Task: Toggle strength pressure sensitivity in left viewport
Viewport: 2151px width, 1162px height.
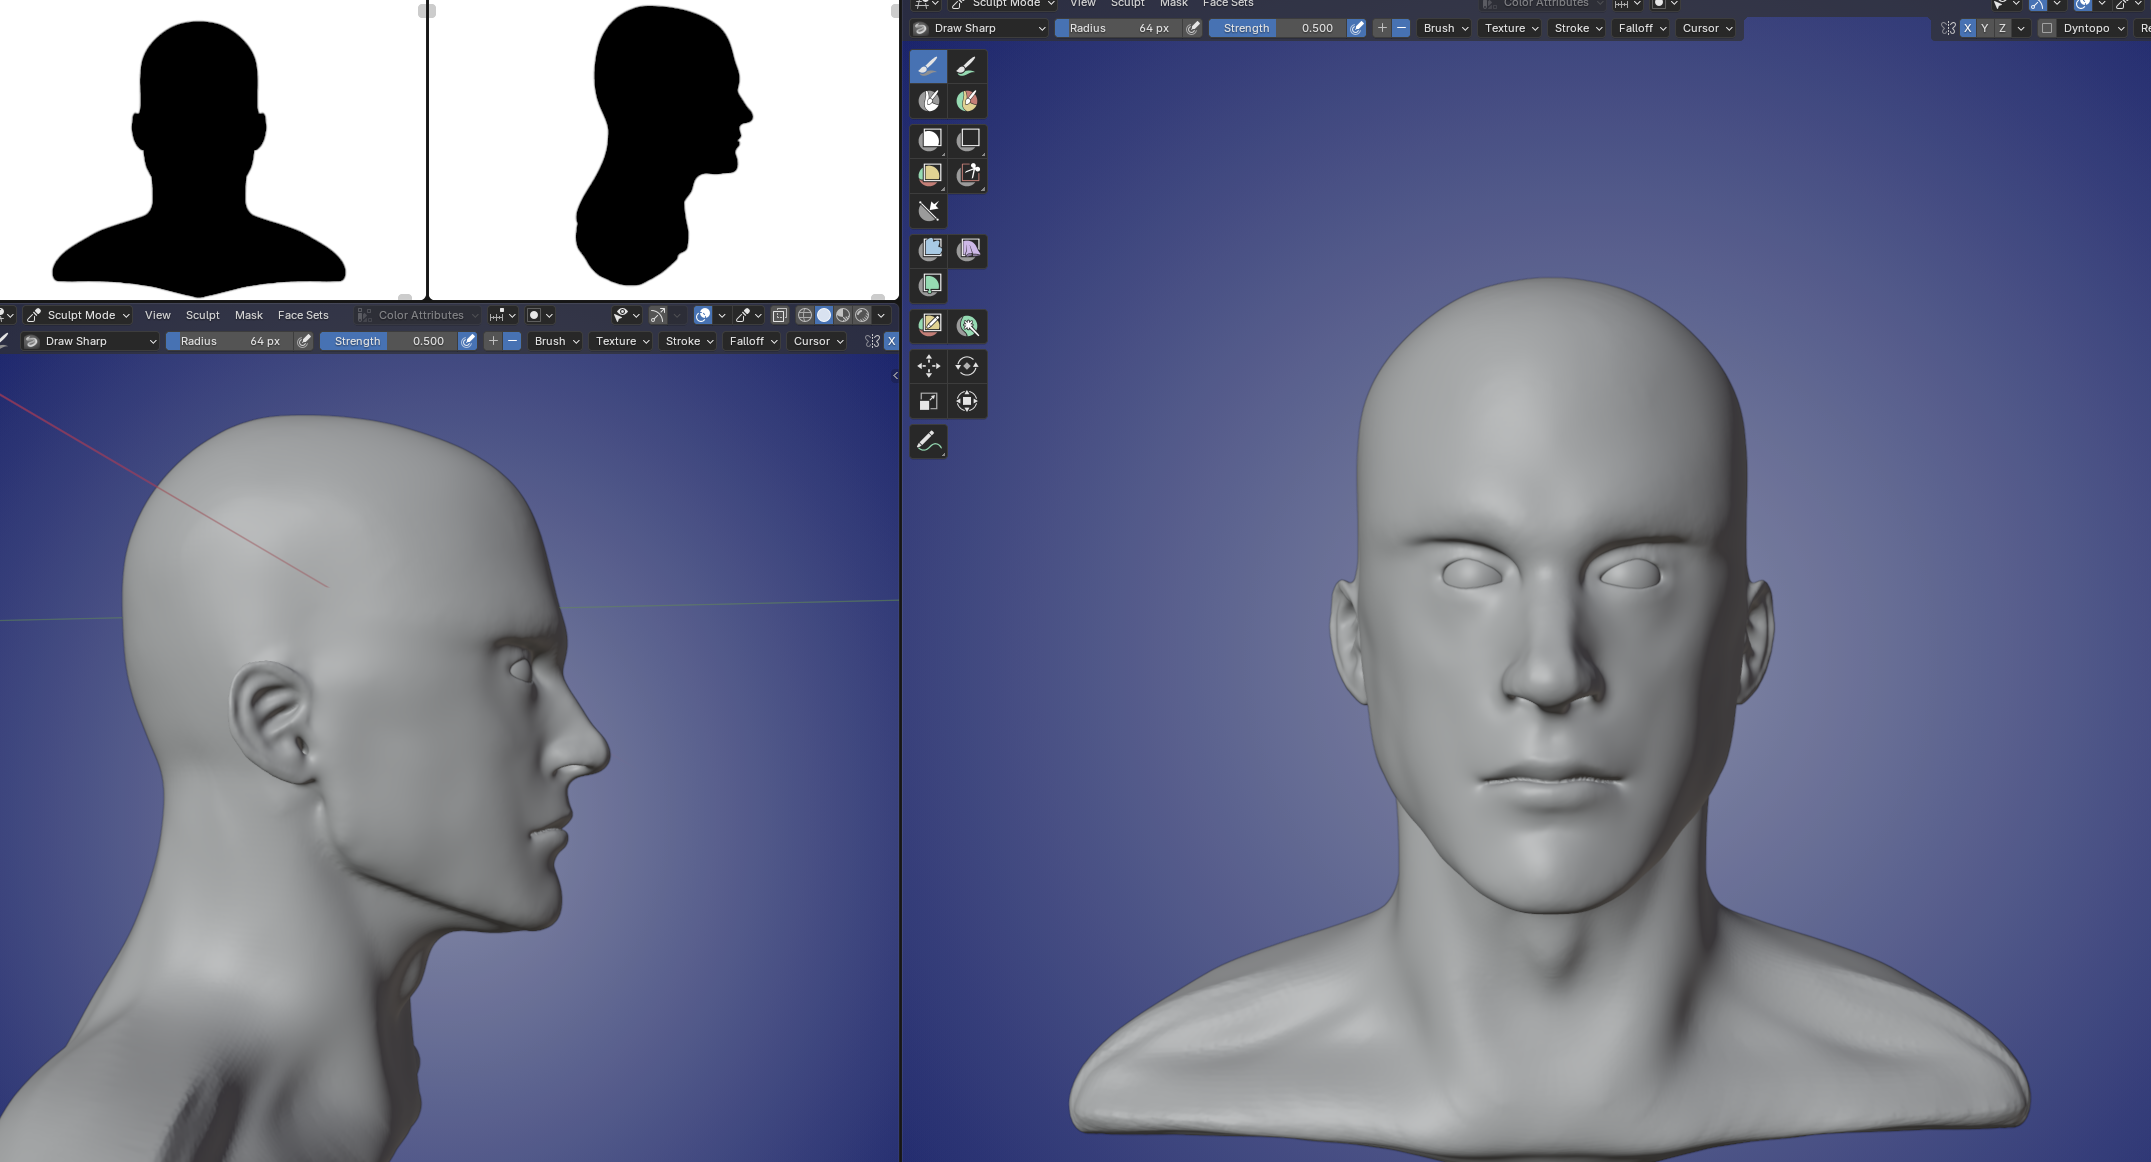Action: click(x=467, y=341)
